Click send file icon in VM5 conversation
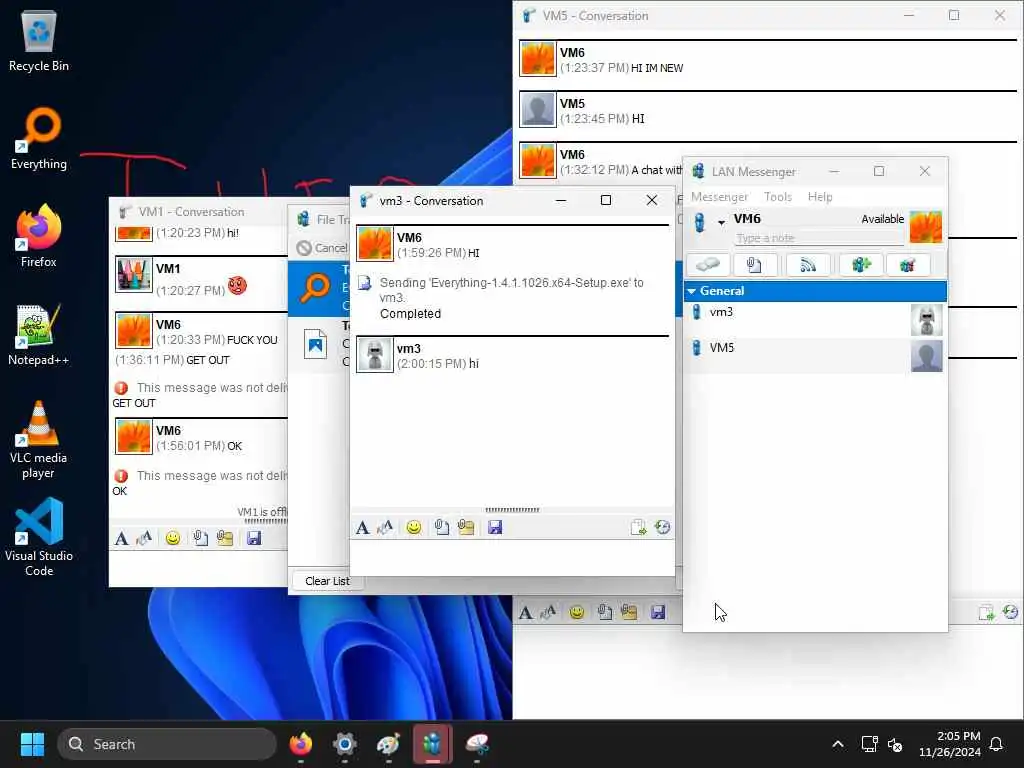Image resolution: width=1024 pixels, height=768 pixels. [x=605, y=613]
